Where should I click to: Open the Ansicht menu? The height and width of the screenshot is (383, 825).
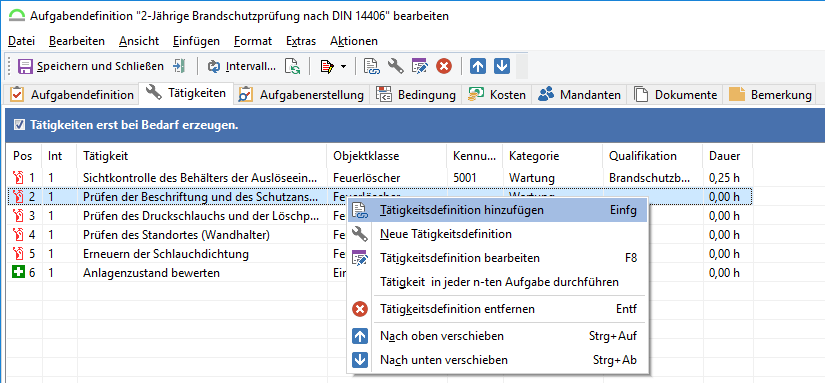139,41
